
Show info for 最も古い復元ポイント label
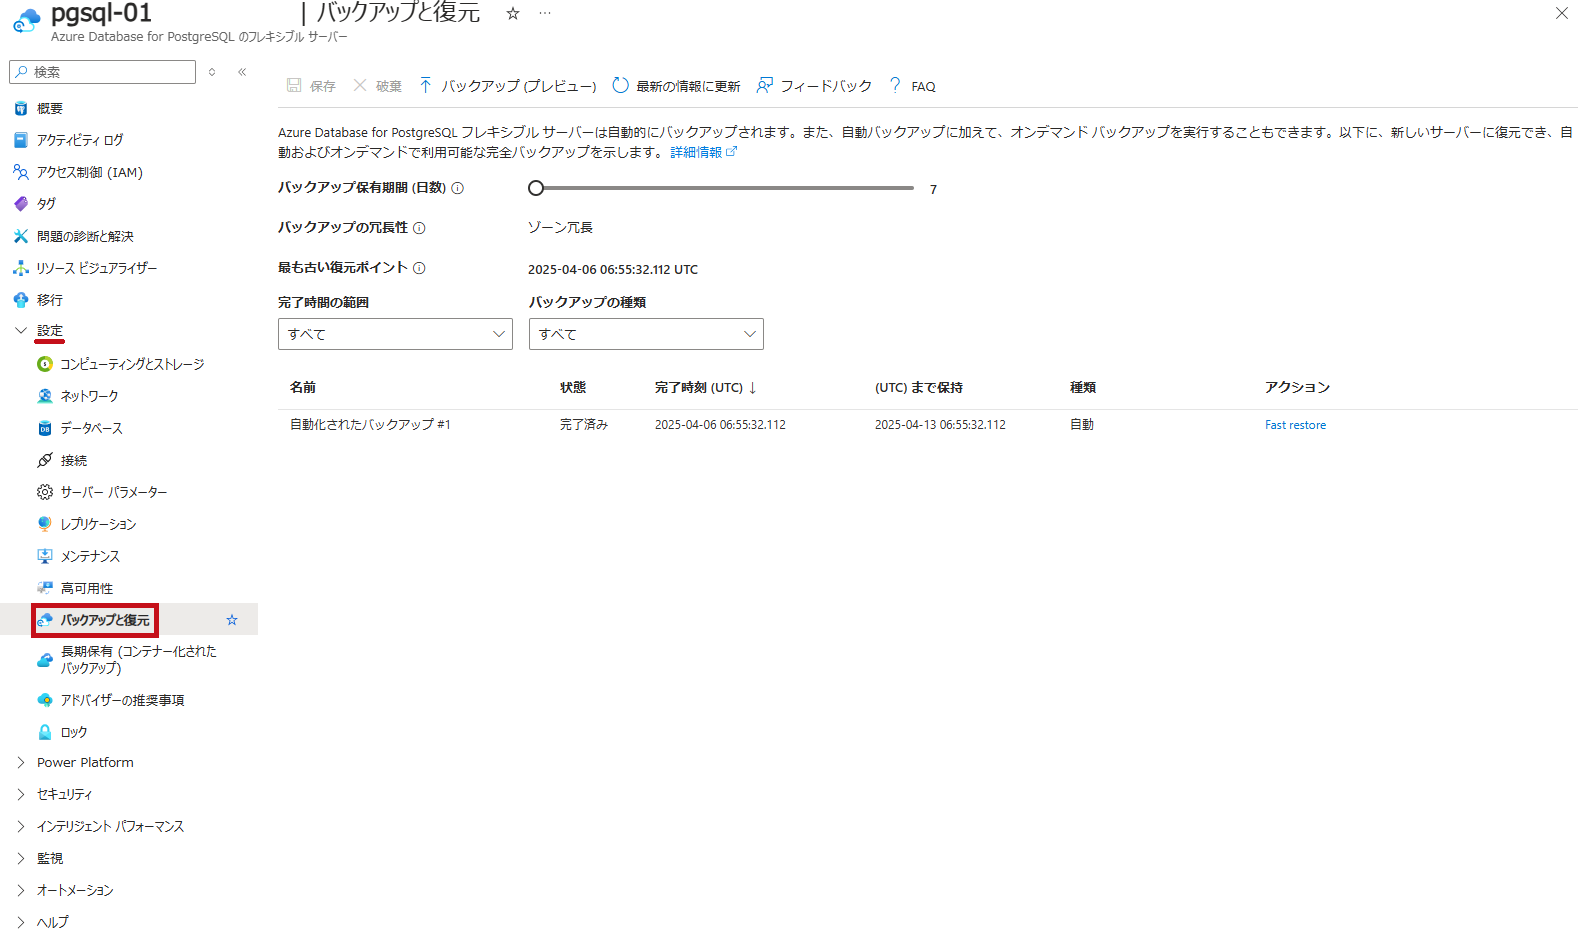419,268
